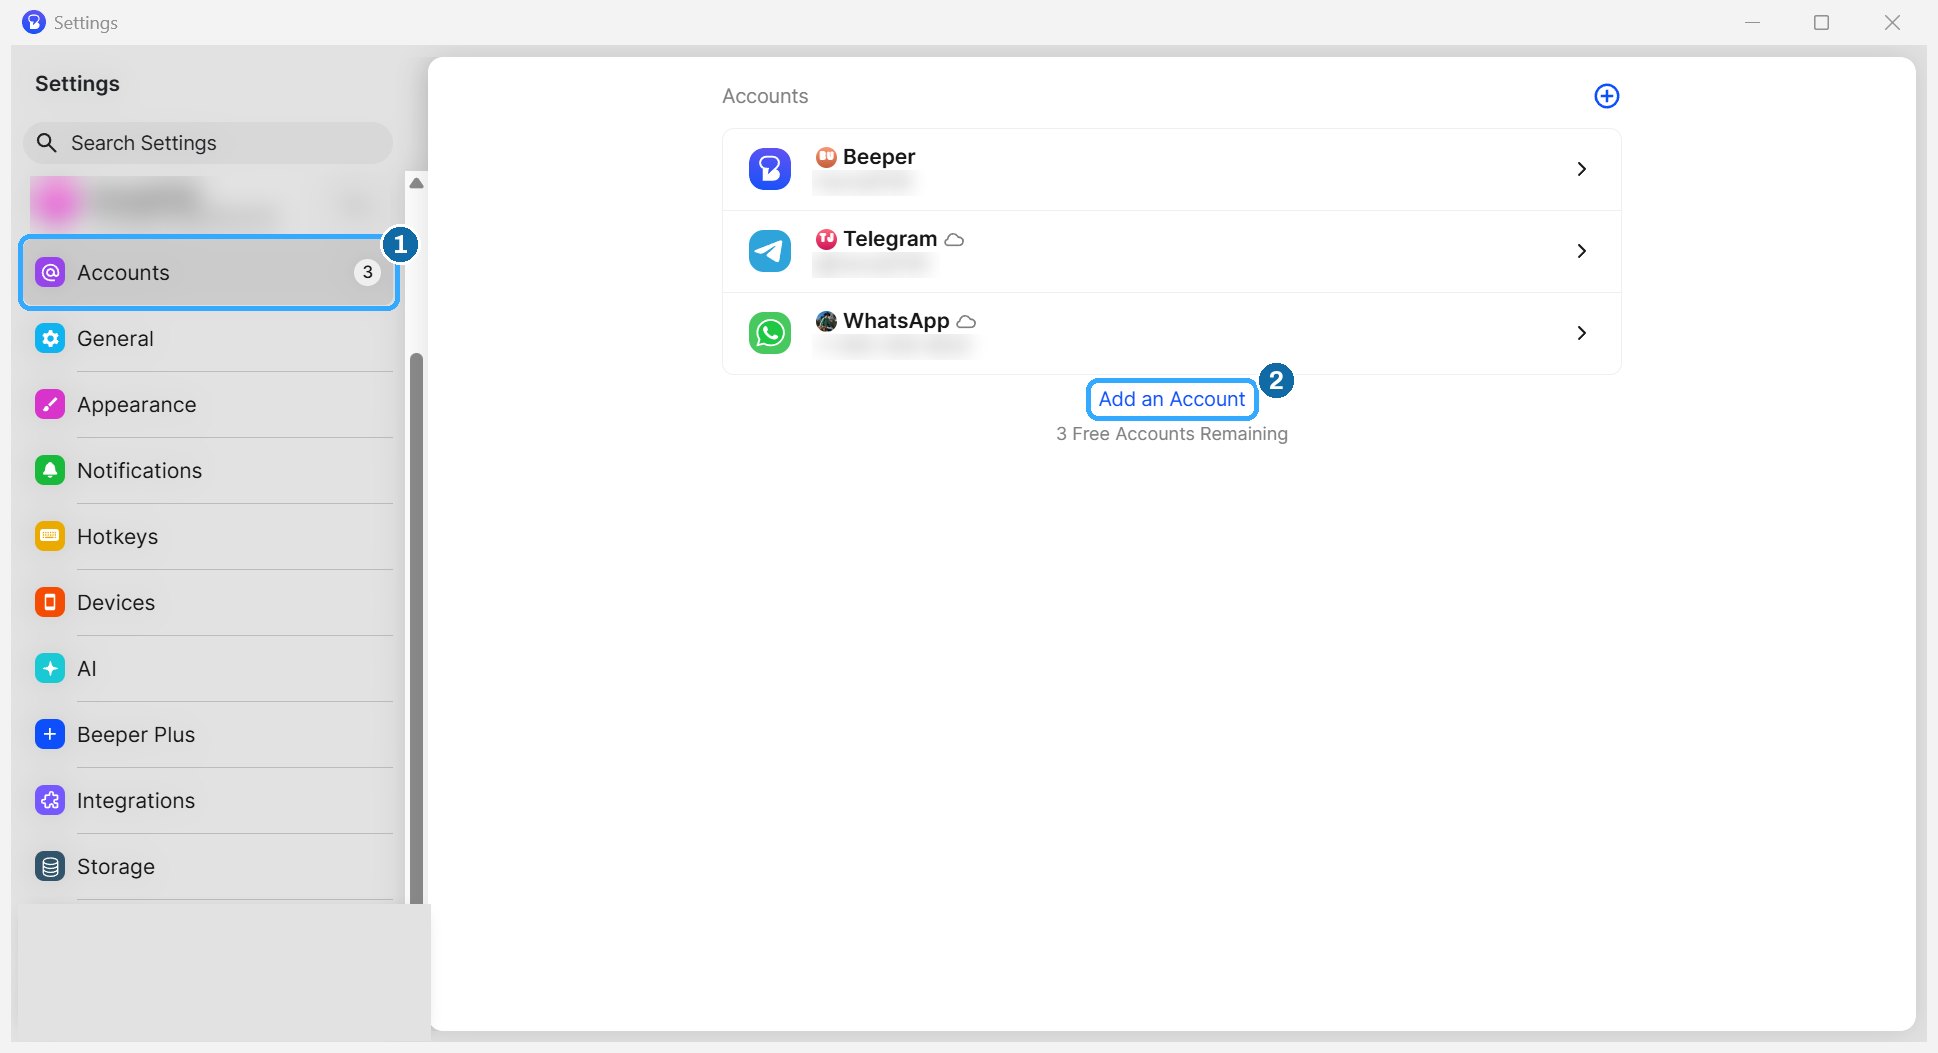The width and height of the screenshot is (1938, 1053).
Task: Click the WhatsApp account avatar
Action: (826, 321)
